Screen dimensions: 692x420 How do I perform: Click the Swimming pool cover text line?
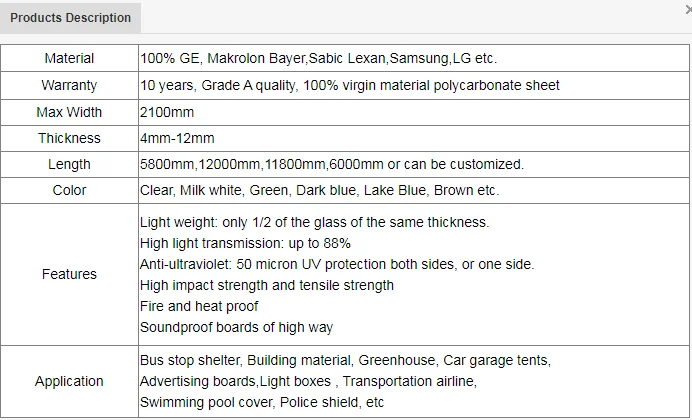pos(262,402)
